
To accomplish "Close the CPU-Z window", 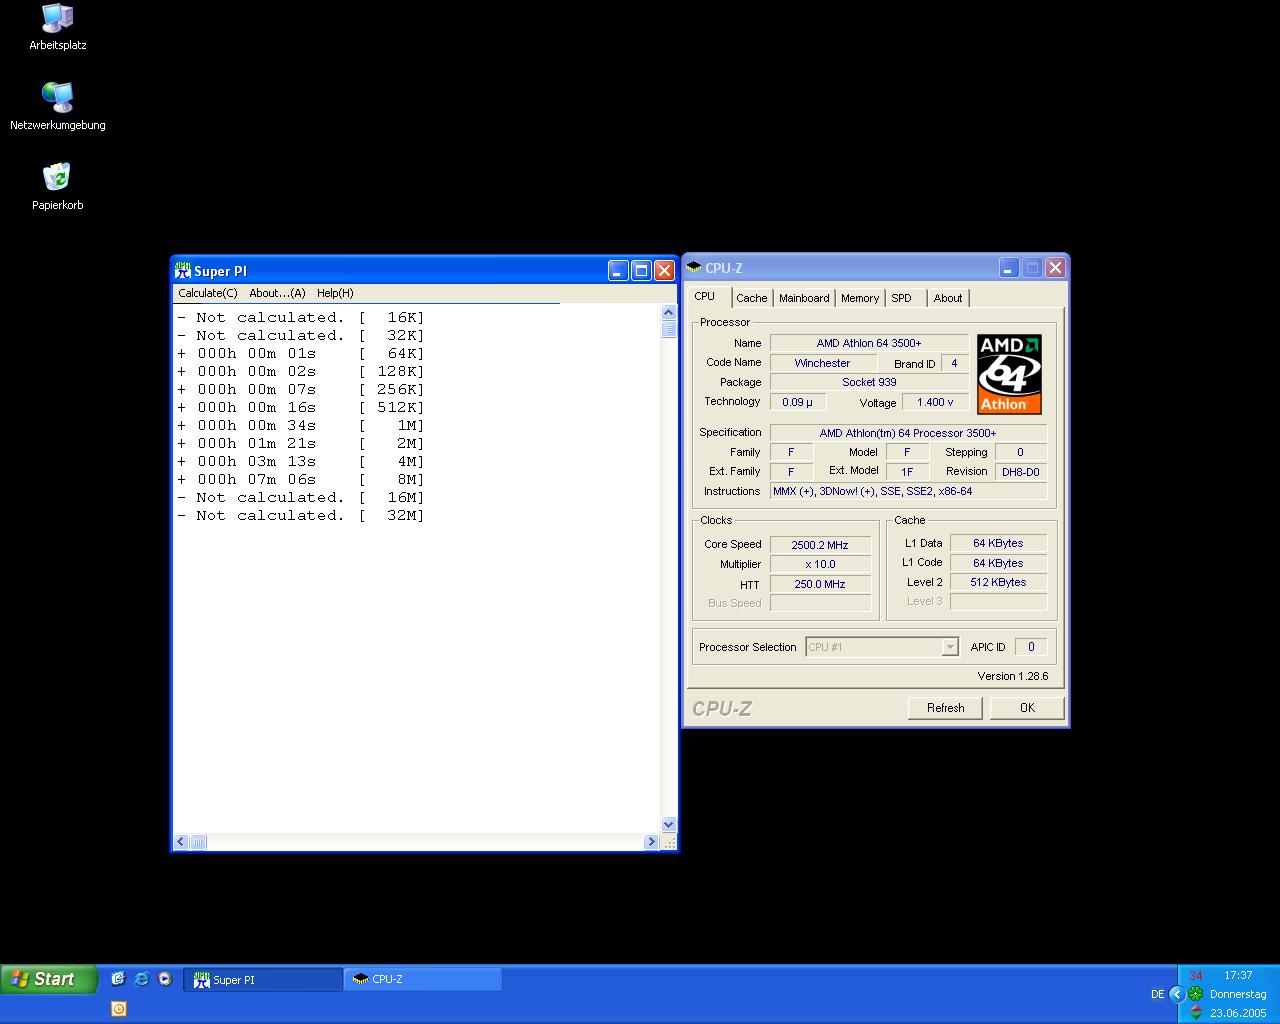I will pos(1055,267).
